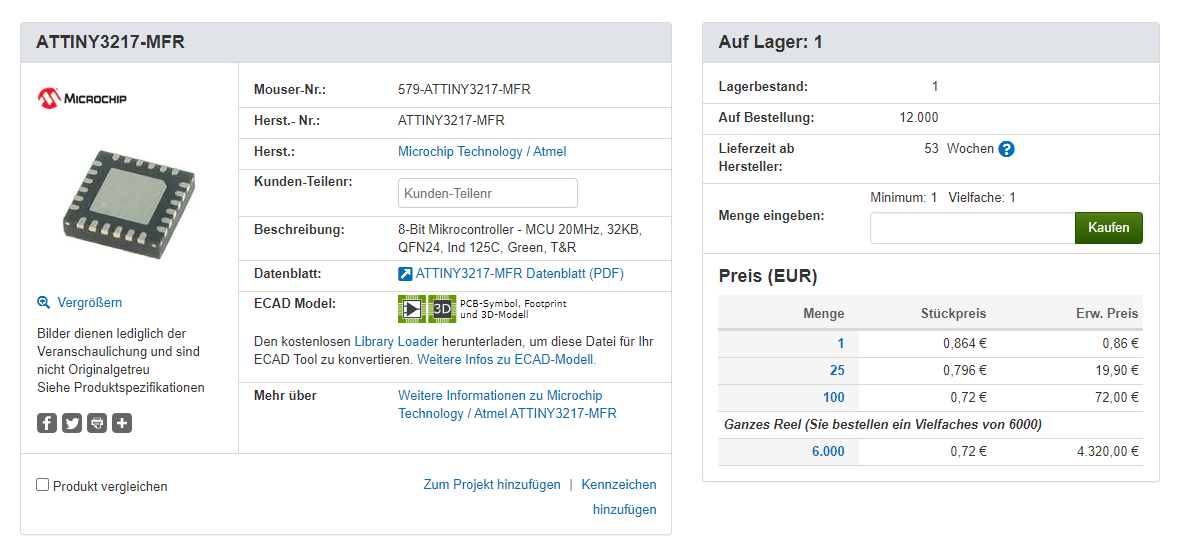Click the ATTINY3217-MFR panel heading

tap(110, 43)
